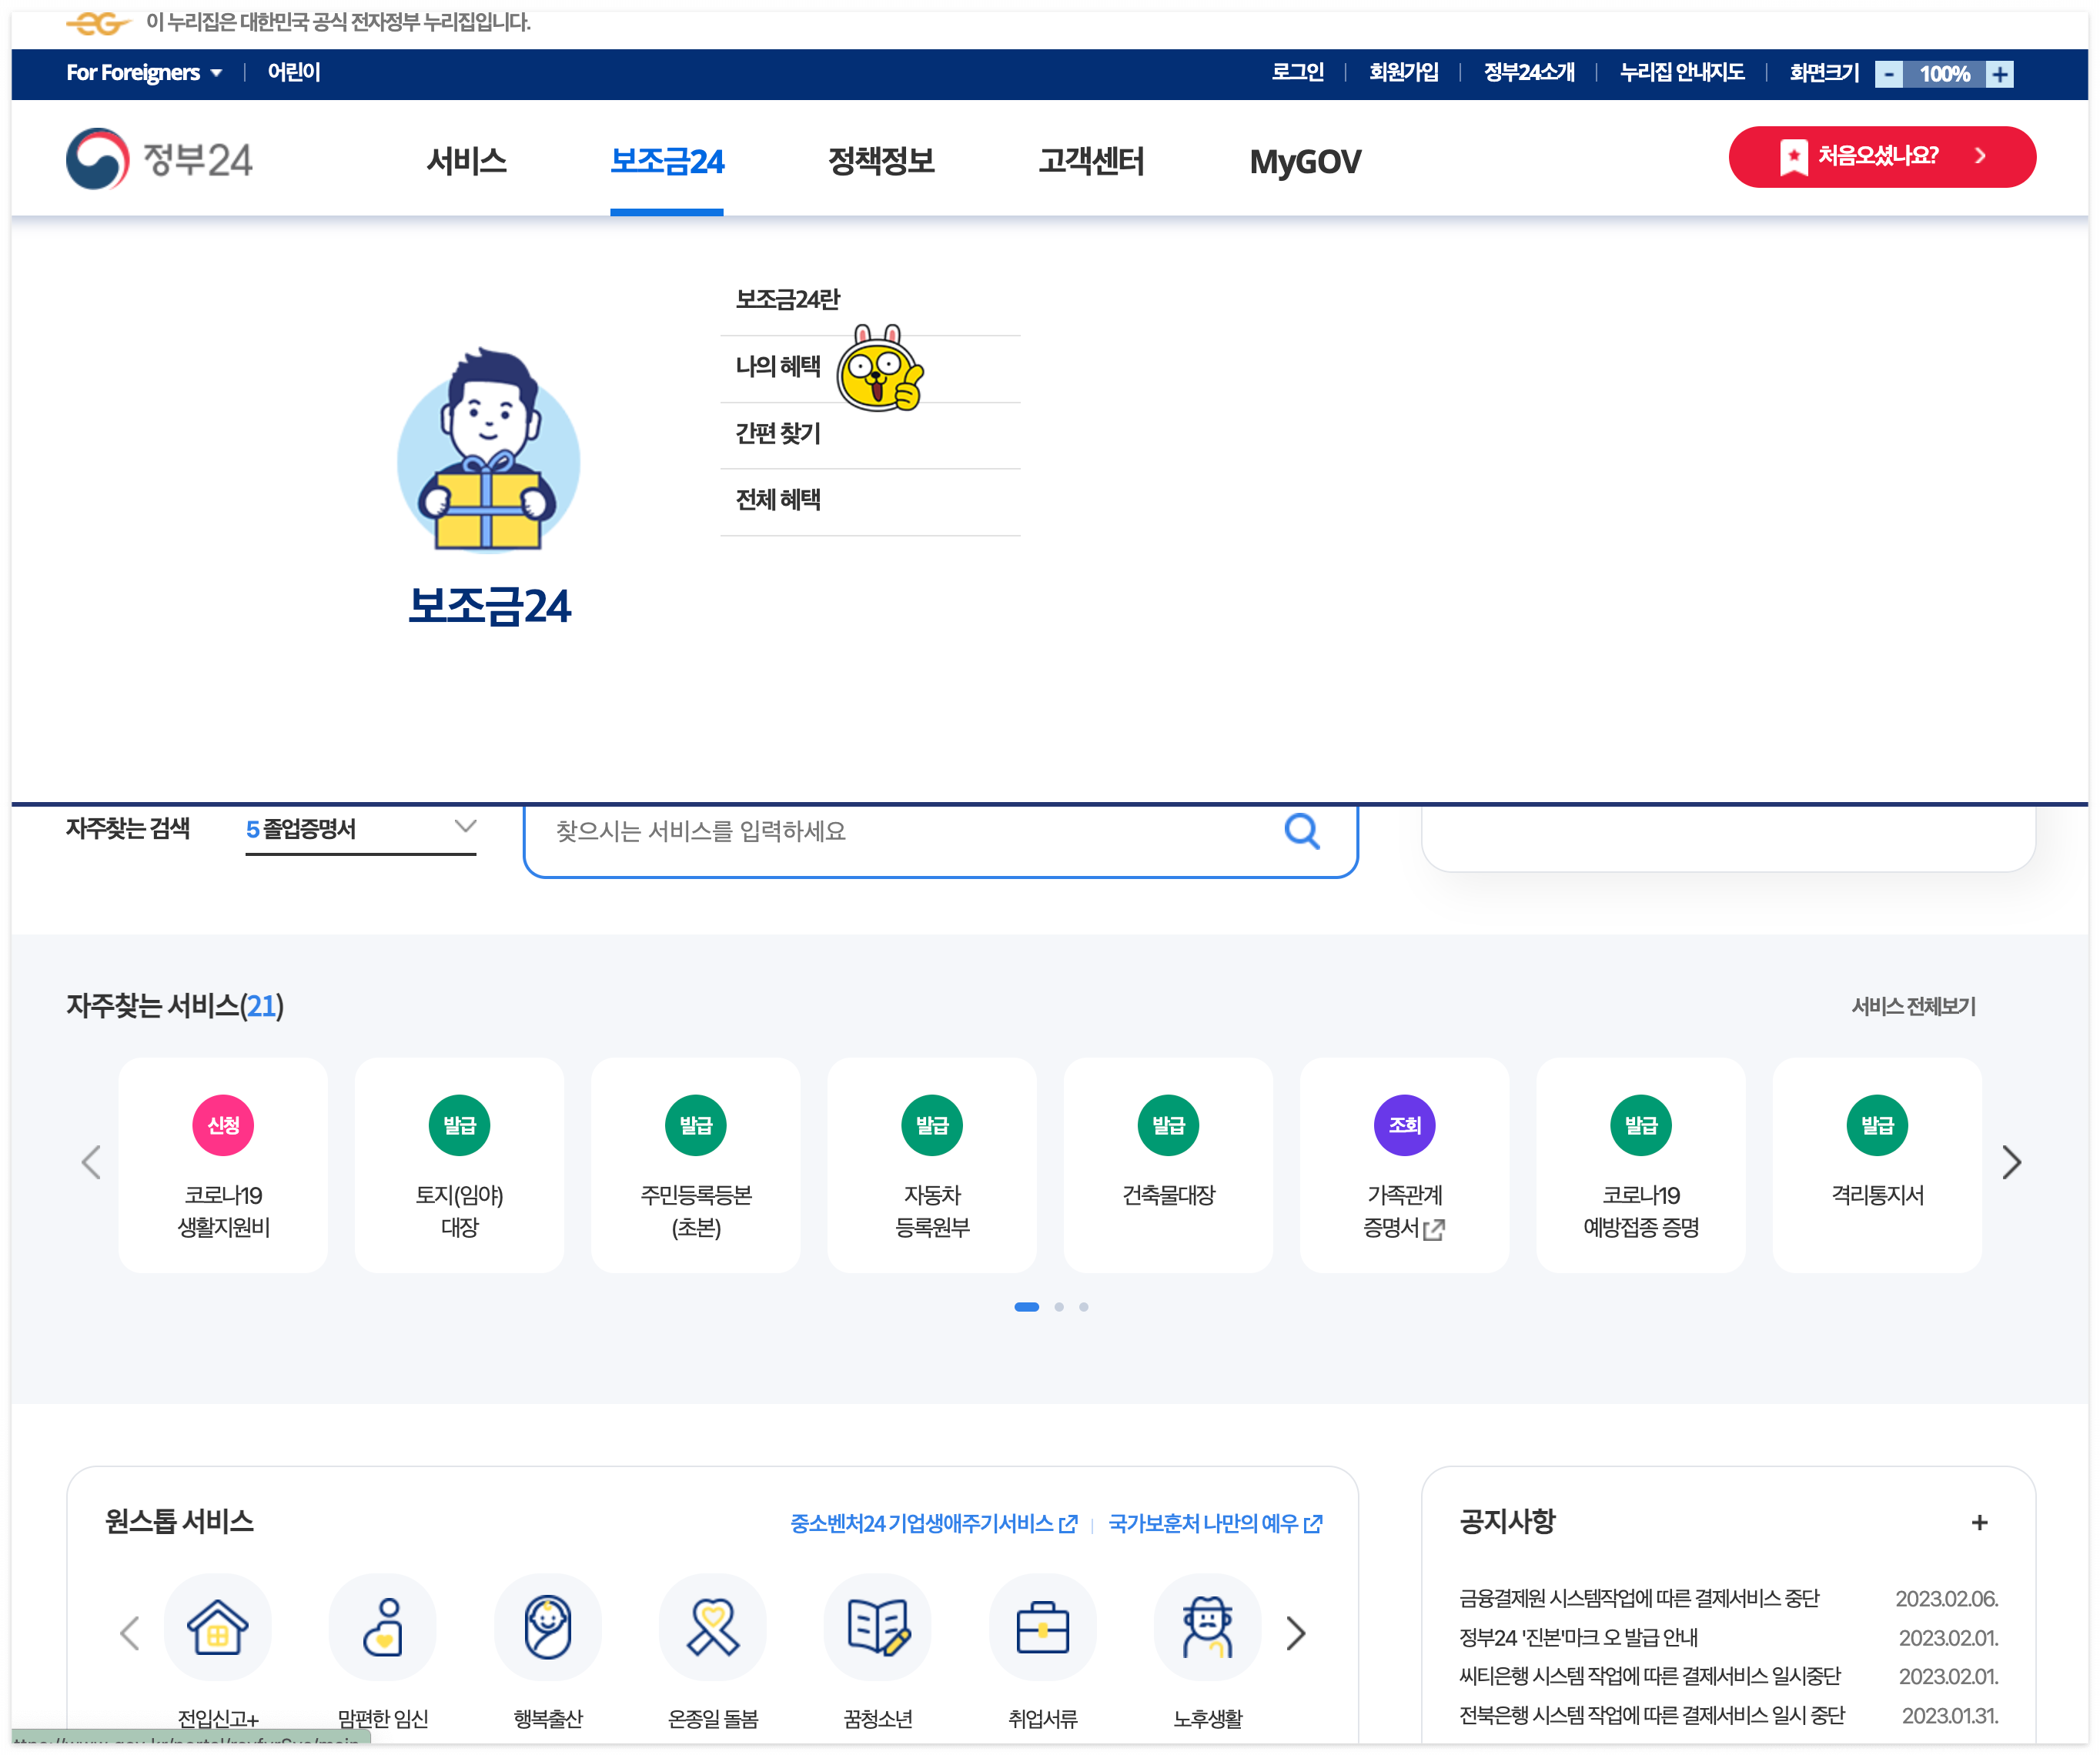Go to second carousel page dot
Image resolution: width=2100 pixels, height=1755 pixels.
(1059, 1307)
